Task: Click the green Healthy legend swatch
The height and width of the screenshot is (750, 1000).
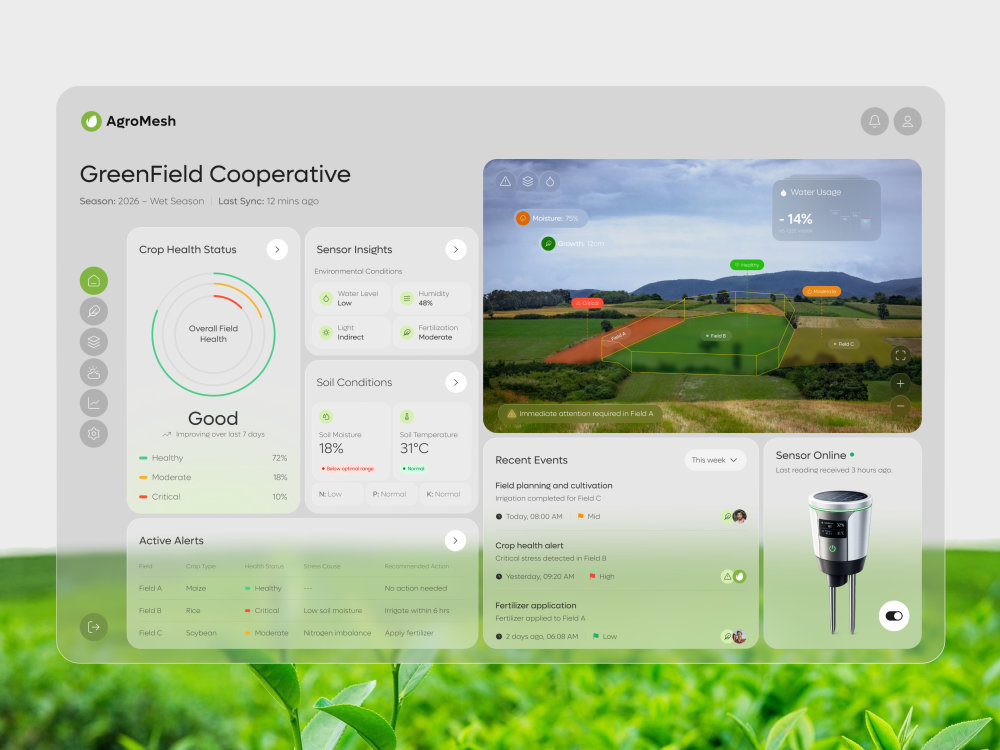Action: coord(143,458)
